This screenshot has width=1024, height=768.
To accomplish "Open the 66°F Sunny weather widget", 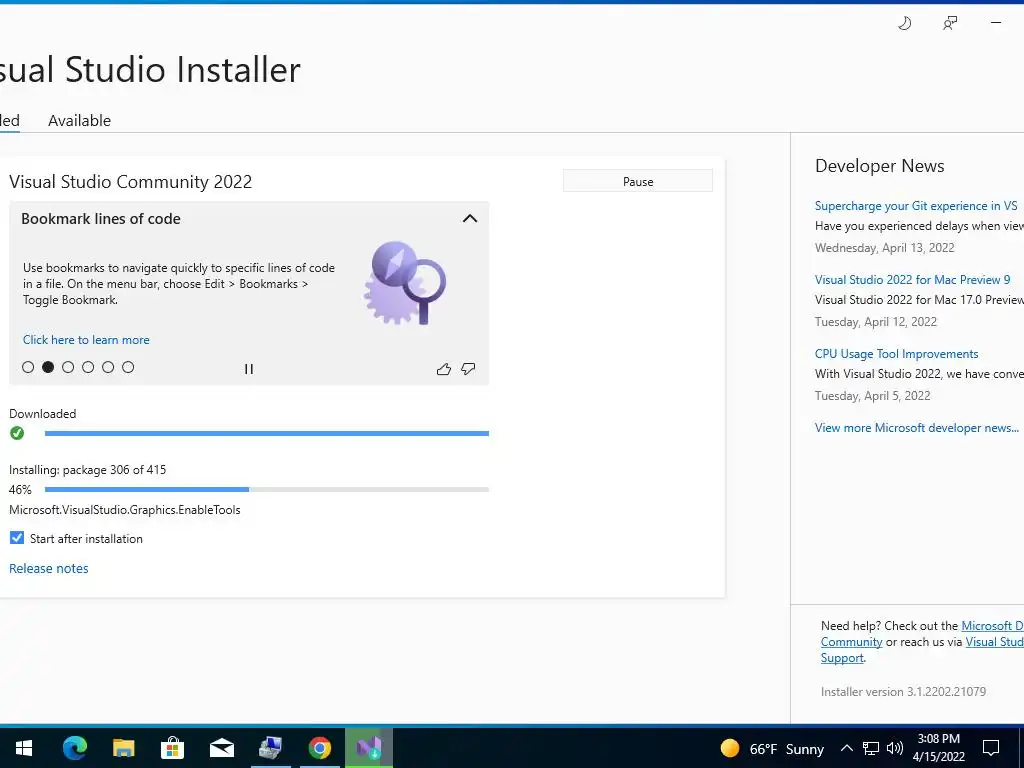I will coord(772,748).
